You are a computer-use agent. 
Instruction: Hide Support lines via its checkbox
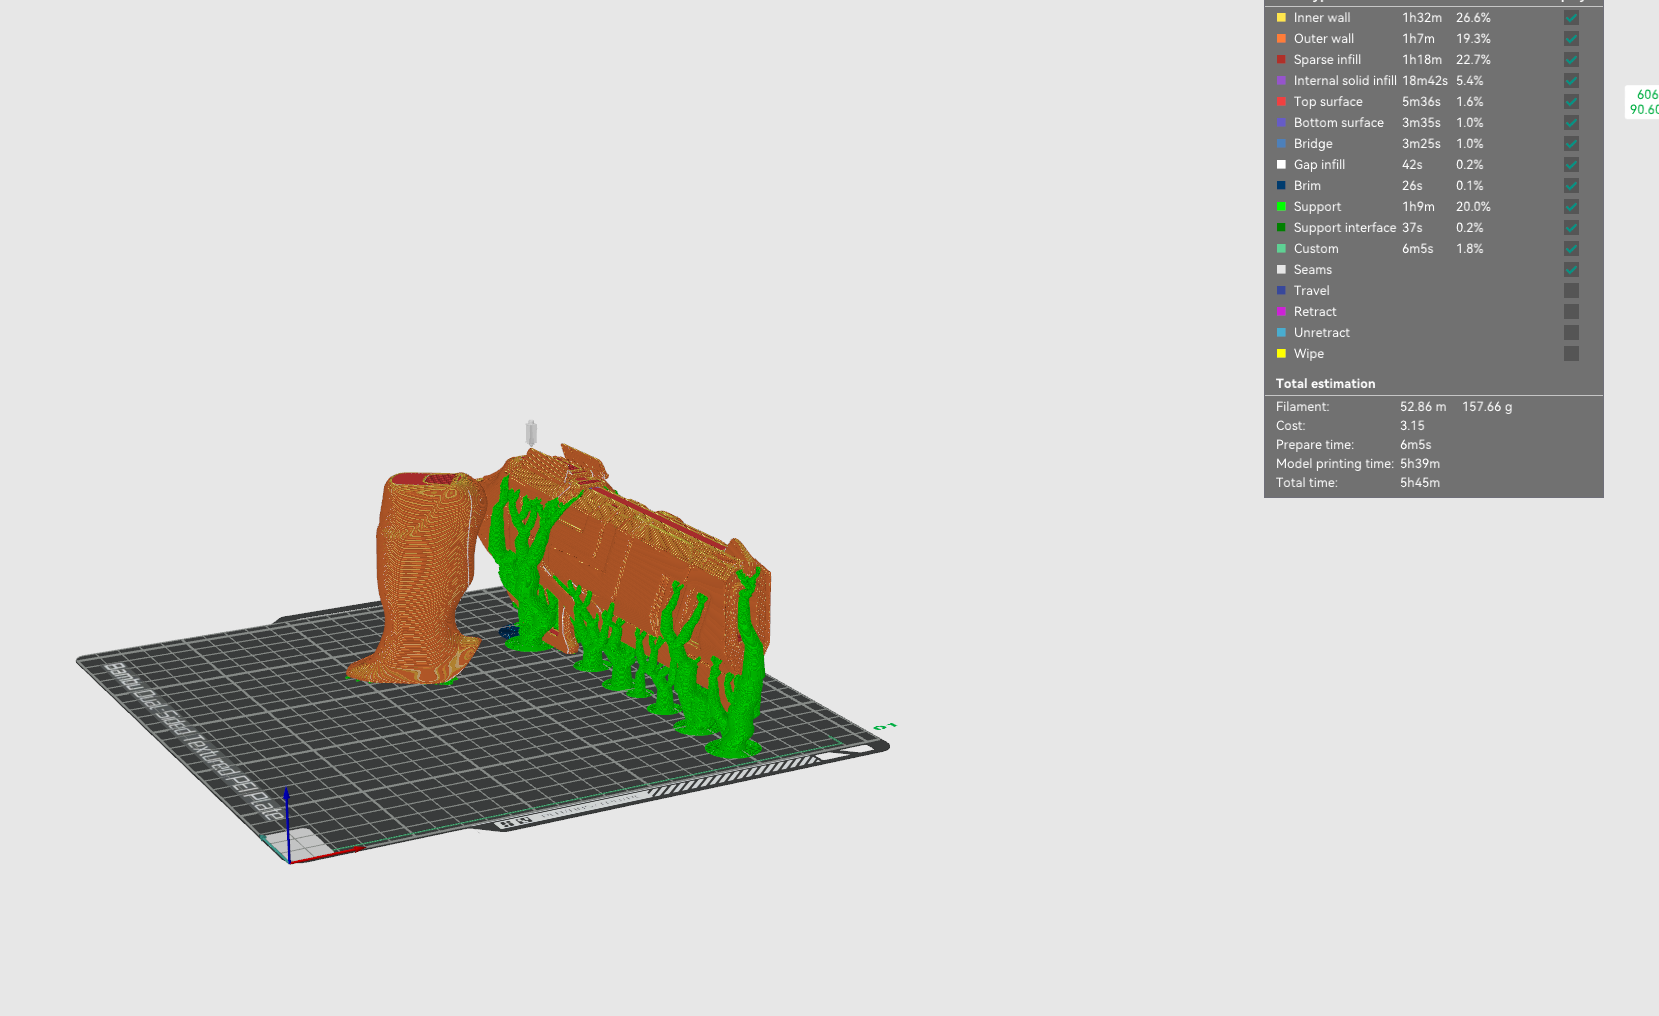point(1571,207)
